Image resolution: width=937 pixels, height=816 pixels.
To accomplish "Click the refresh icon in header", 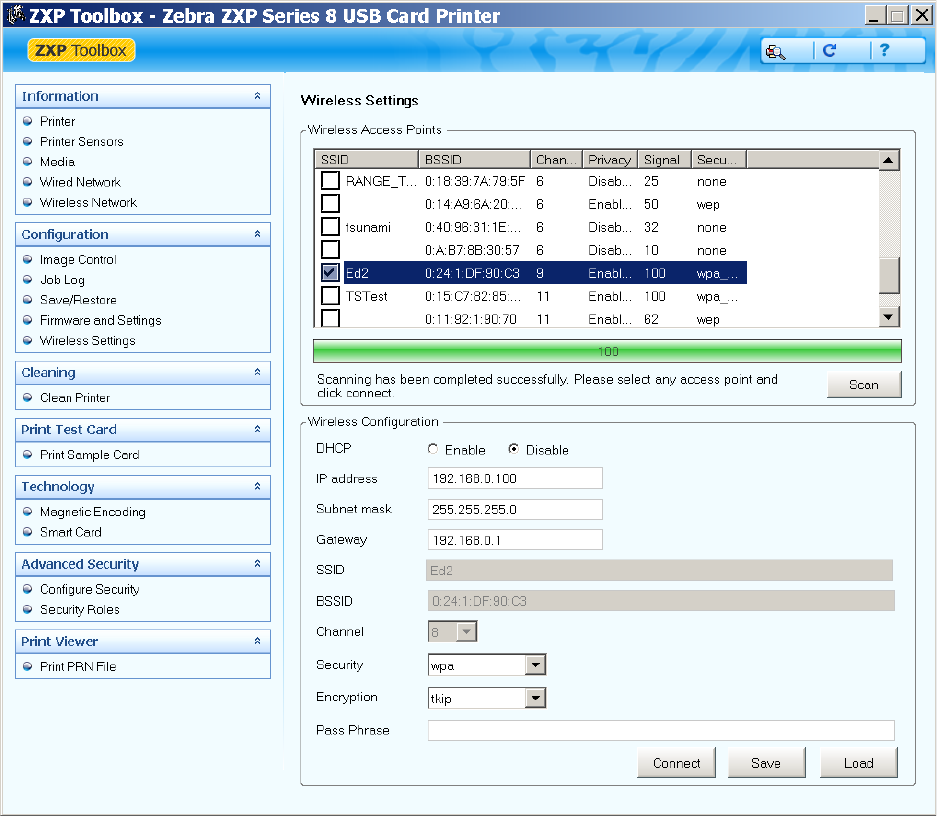I will click(829, 51).
